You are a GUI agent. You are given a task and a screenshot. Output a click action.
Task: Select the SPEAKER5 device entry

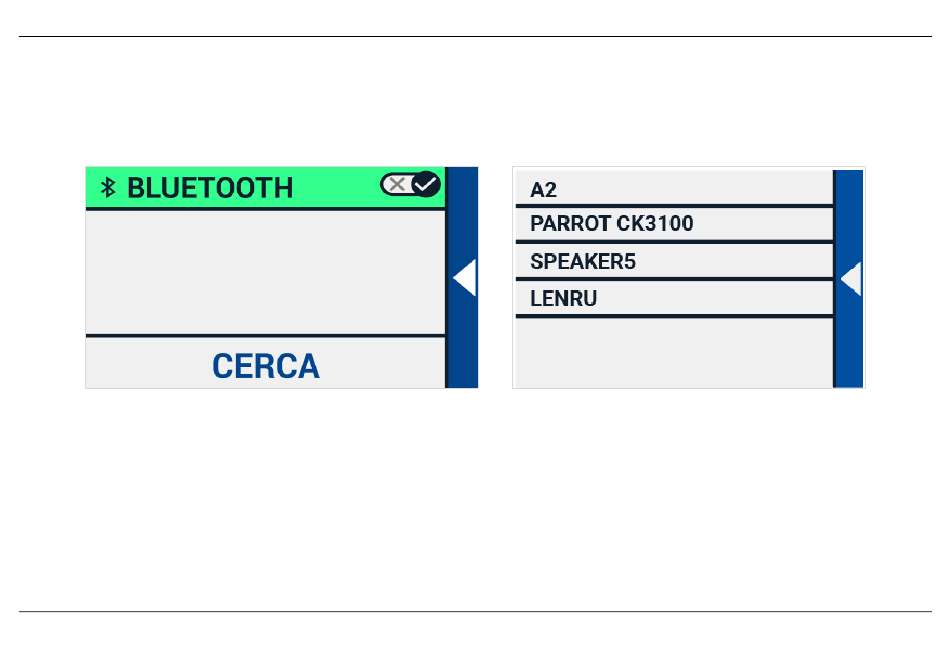click(583, 262)
